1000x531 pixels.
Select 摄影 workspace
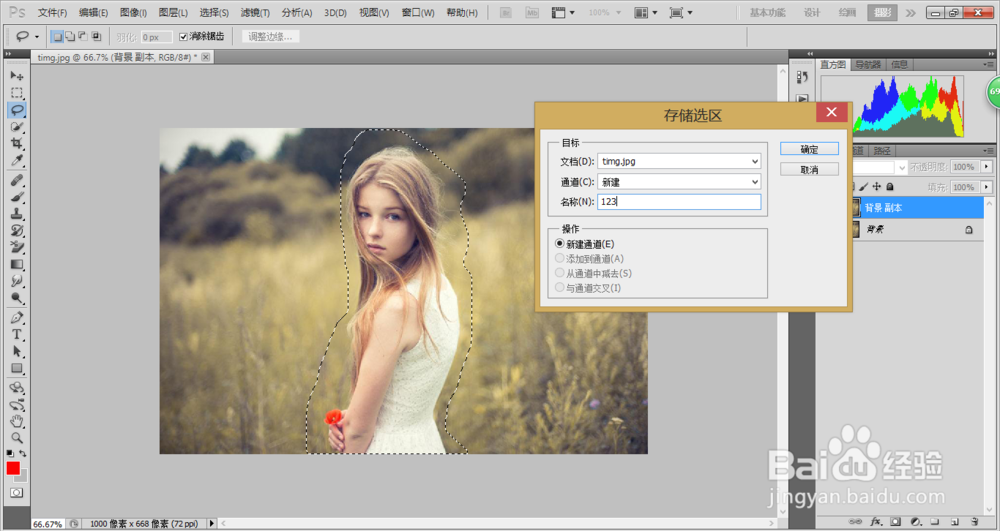click(883, 13)
